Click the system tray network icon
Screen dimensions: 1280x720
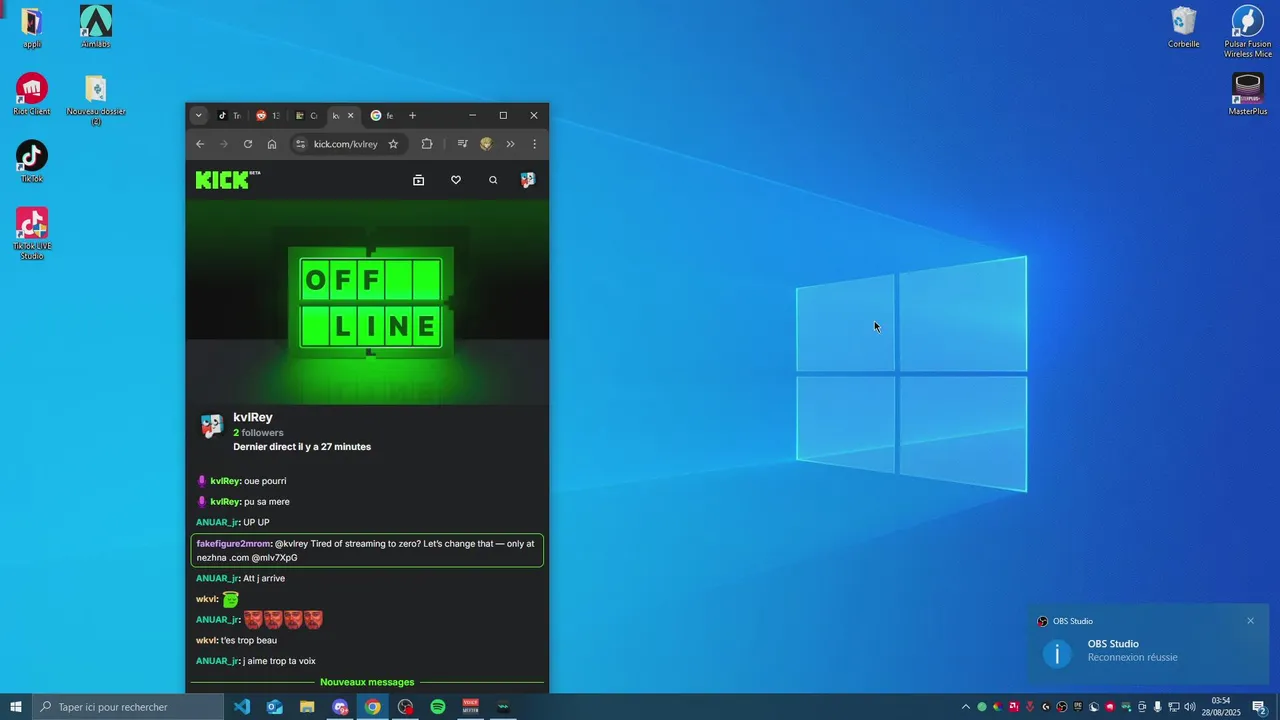click(x=1174, y=707)
